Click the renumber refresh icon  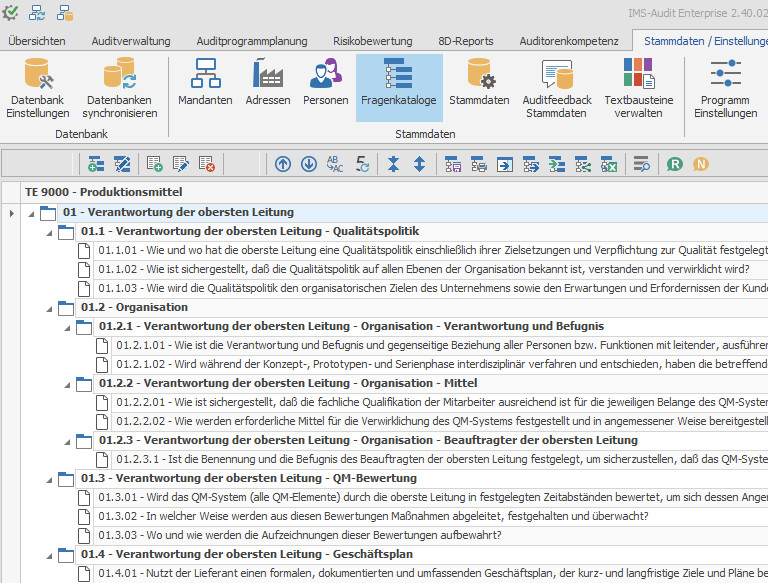pos(362,164)
